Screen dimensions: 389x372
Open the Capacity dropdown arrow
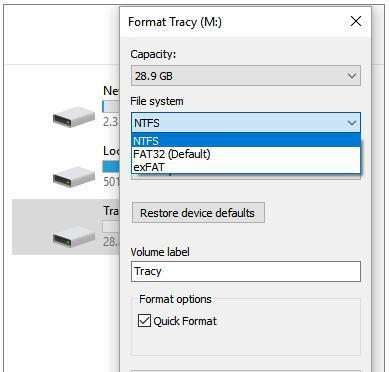coord(352,76)
